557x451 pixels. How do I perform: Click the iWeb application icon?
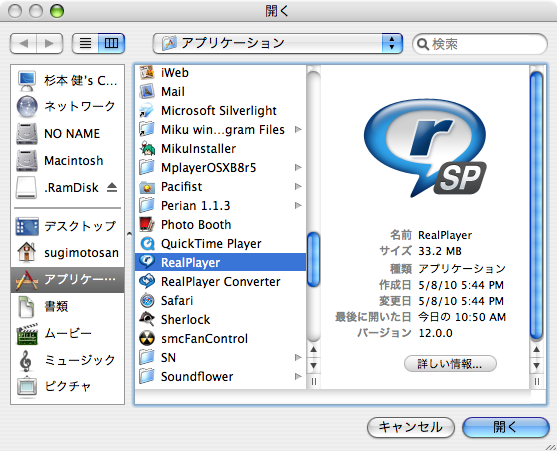coord(147,72)
